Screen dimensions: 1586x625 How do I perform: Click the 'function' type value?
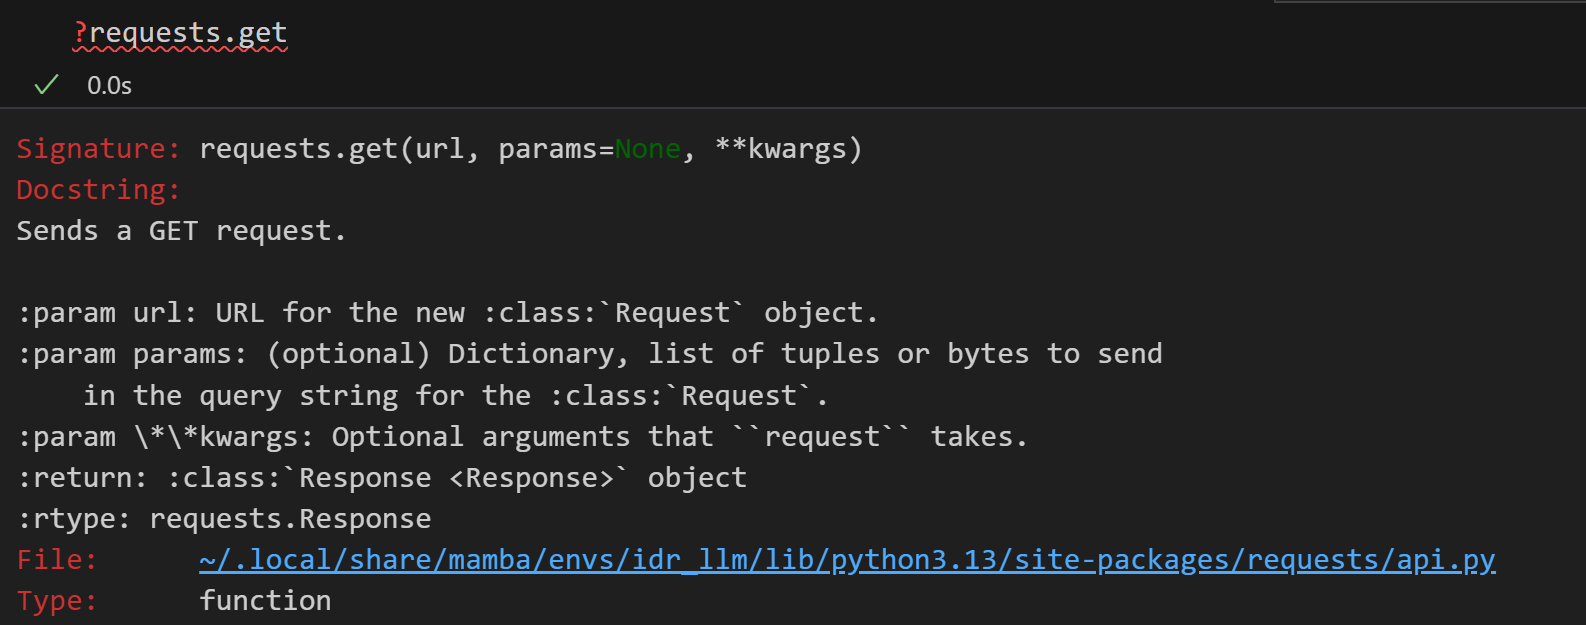(x=265, y=601)
